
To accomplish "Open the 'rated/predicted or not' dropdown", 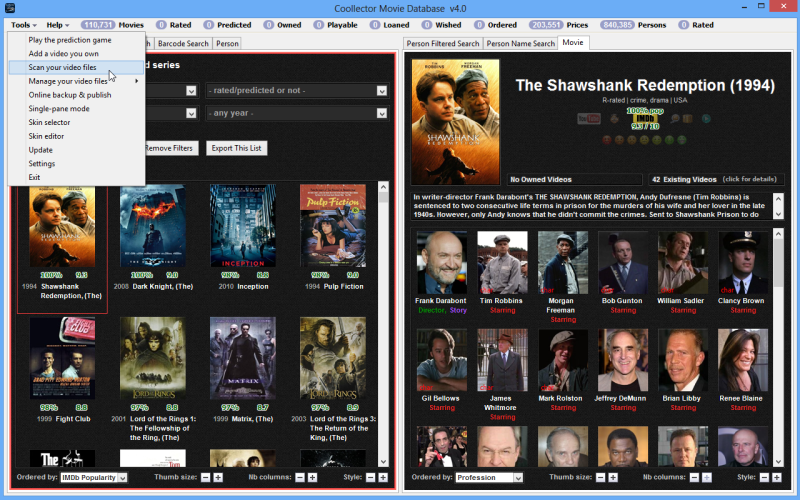I will (x=381, y=91).
